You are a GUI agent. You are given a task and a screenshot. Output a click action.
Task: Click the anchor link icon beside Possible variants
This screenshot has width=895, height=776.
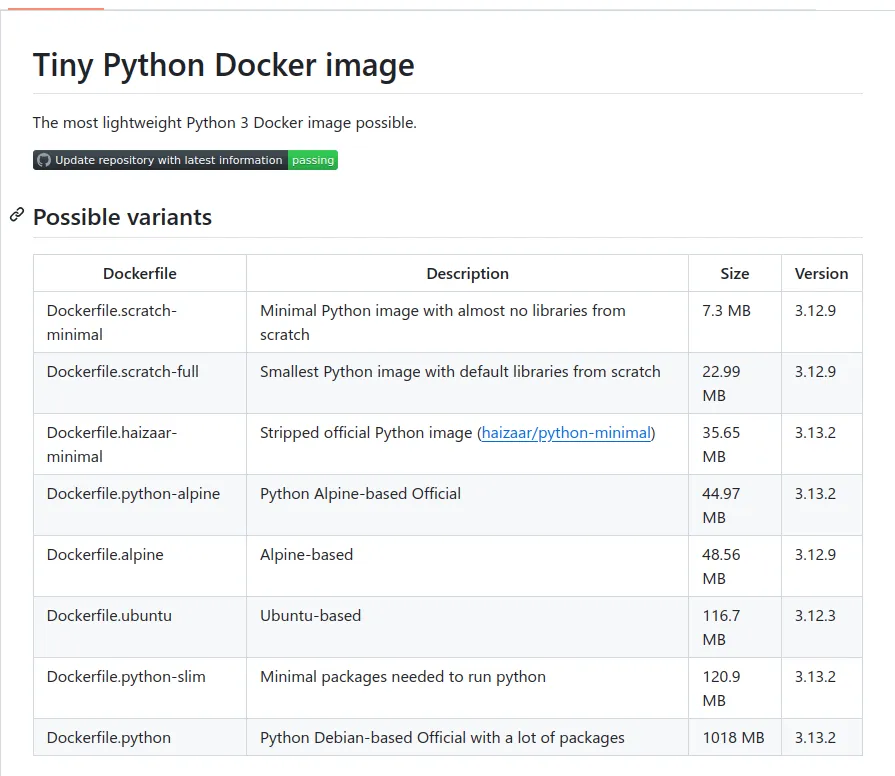17,215
